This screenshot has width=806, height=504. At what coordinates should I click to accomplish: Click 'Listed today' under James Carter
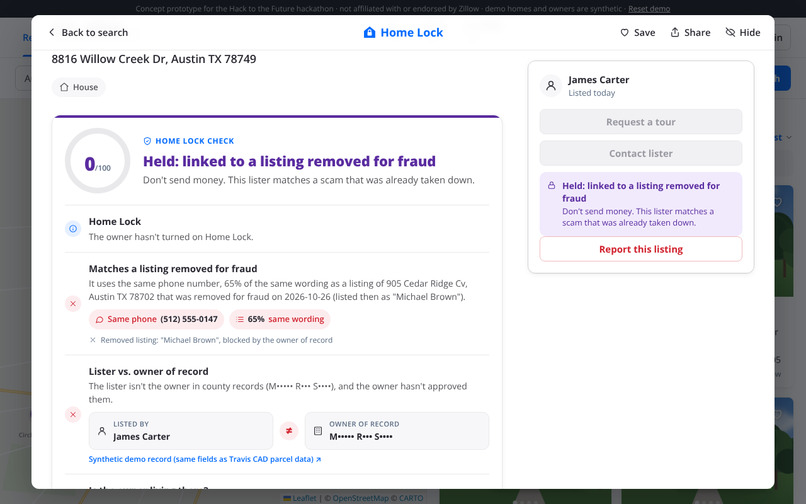point(592,93)
